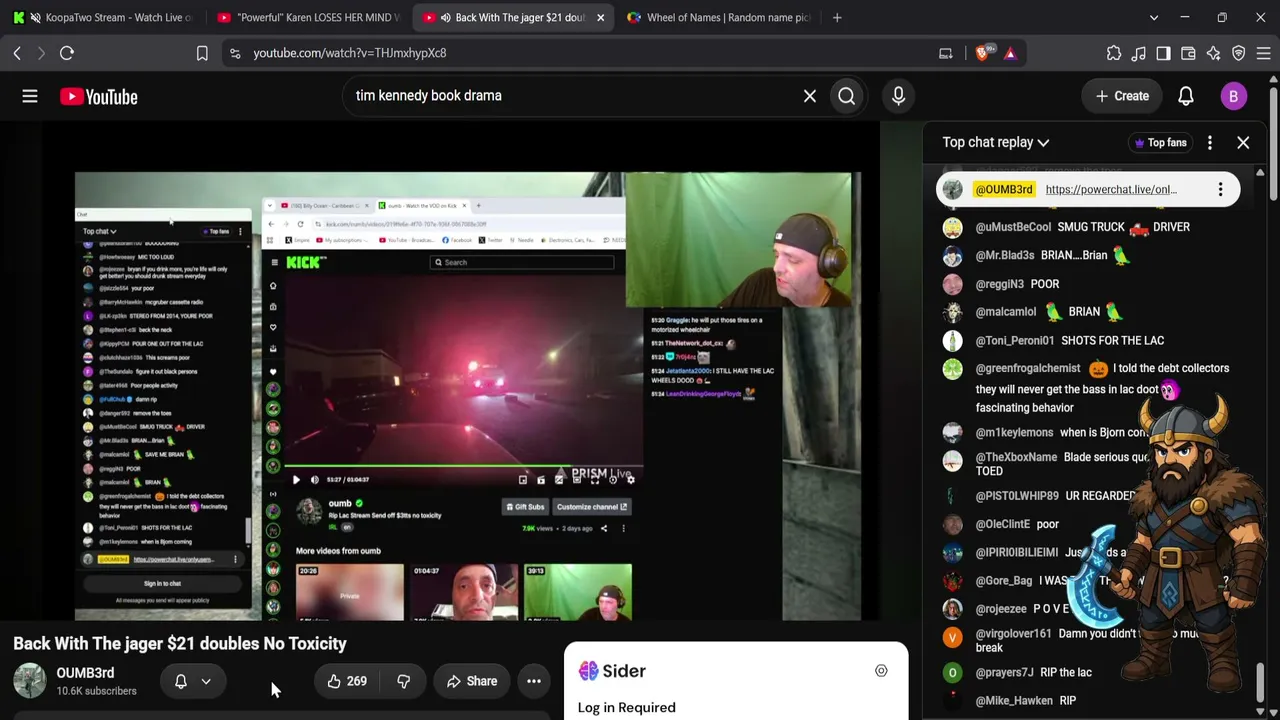Image resolution: width=1280 pixels, height=720 pixels.
Task: Open the tab search chevron
Action: (x=1154, y=17)
